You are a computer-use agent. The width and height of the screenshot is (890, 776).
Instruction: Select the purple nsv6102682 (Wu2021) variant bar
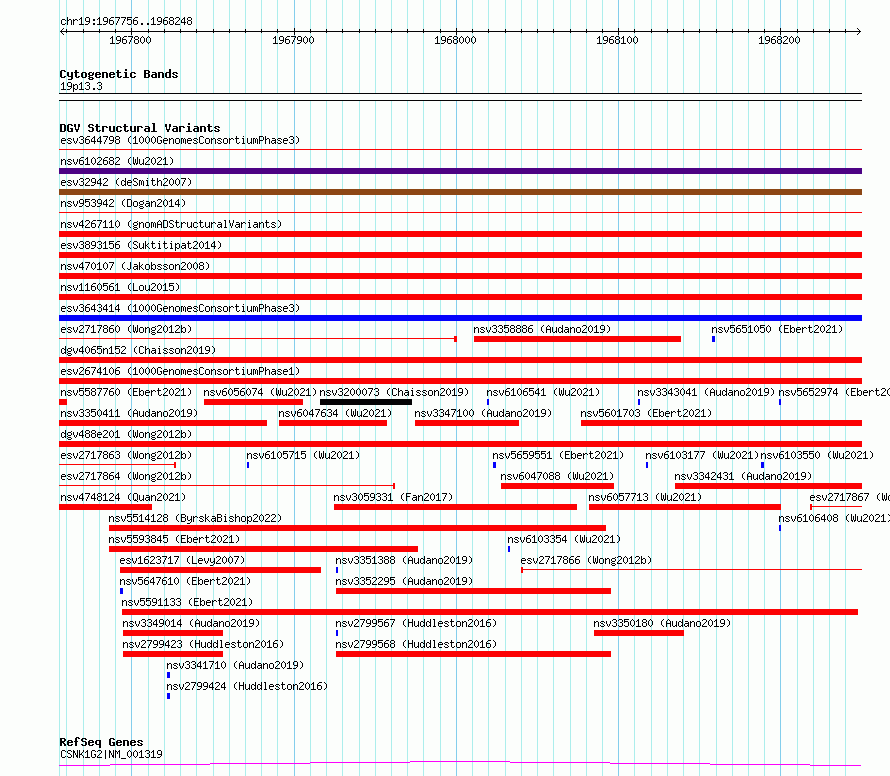pos(460,171)
